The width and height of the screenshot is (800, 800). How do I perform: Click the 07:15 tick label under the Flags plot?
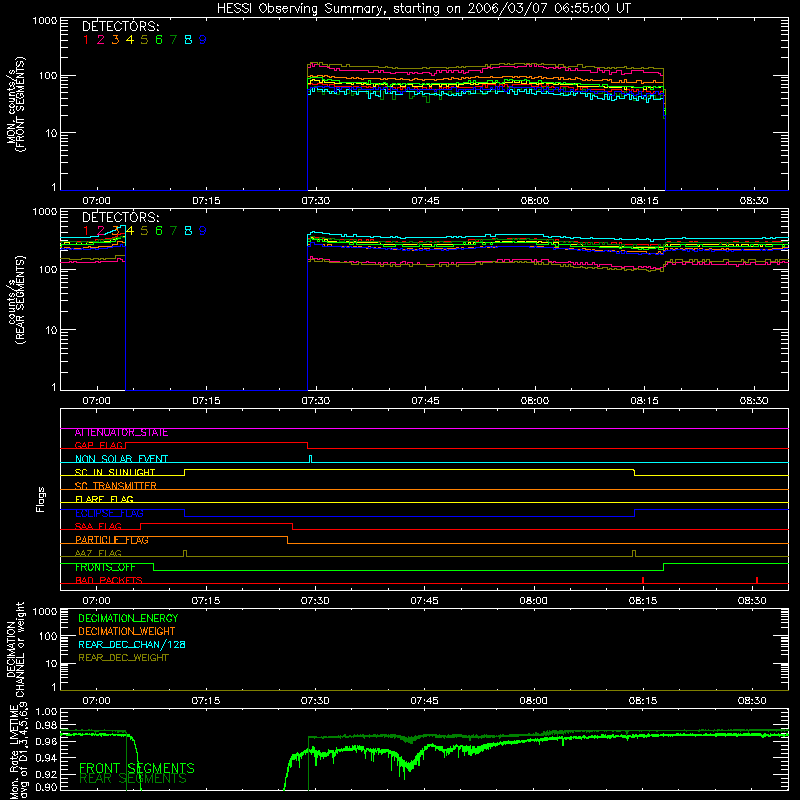206,601
